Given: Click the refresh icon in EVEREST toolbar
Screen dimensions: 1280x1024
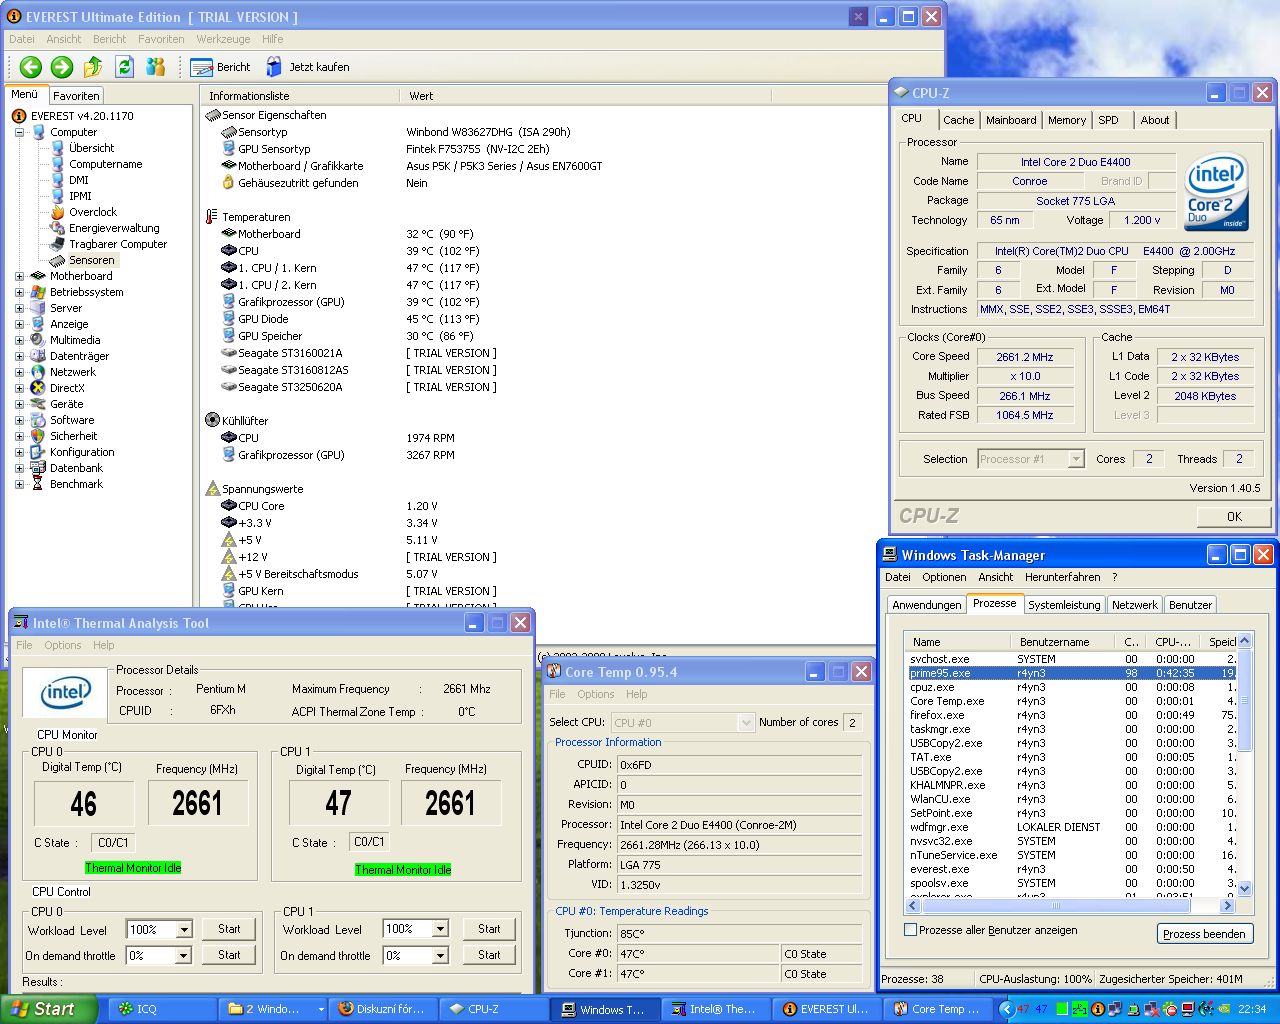Looking at the screenshot, I should click(124, 67).
